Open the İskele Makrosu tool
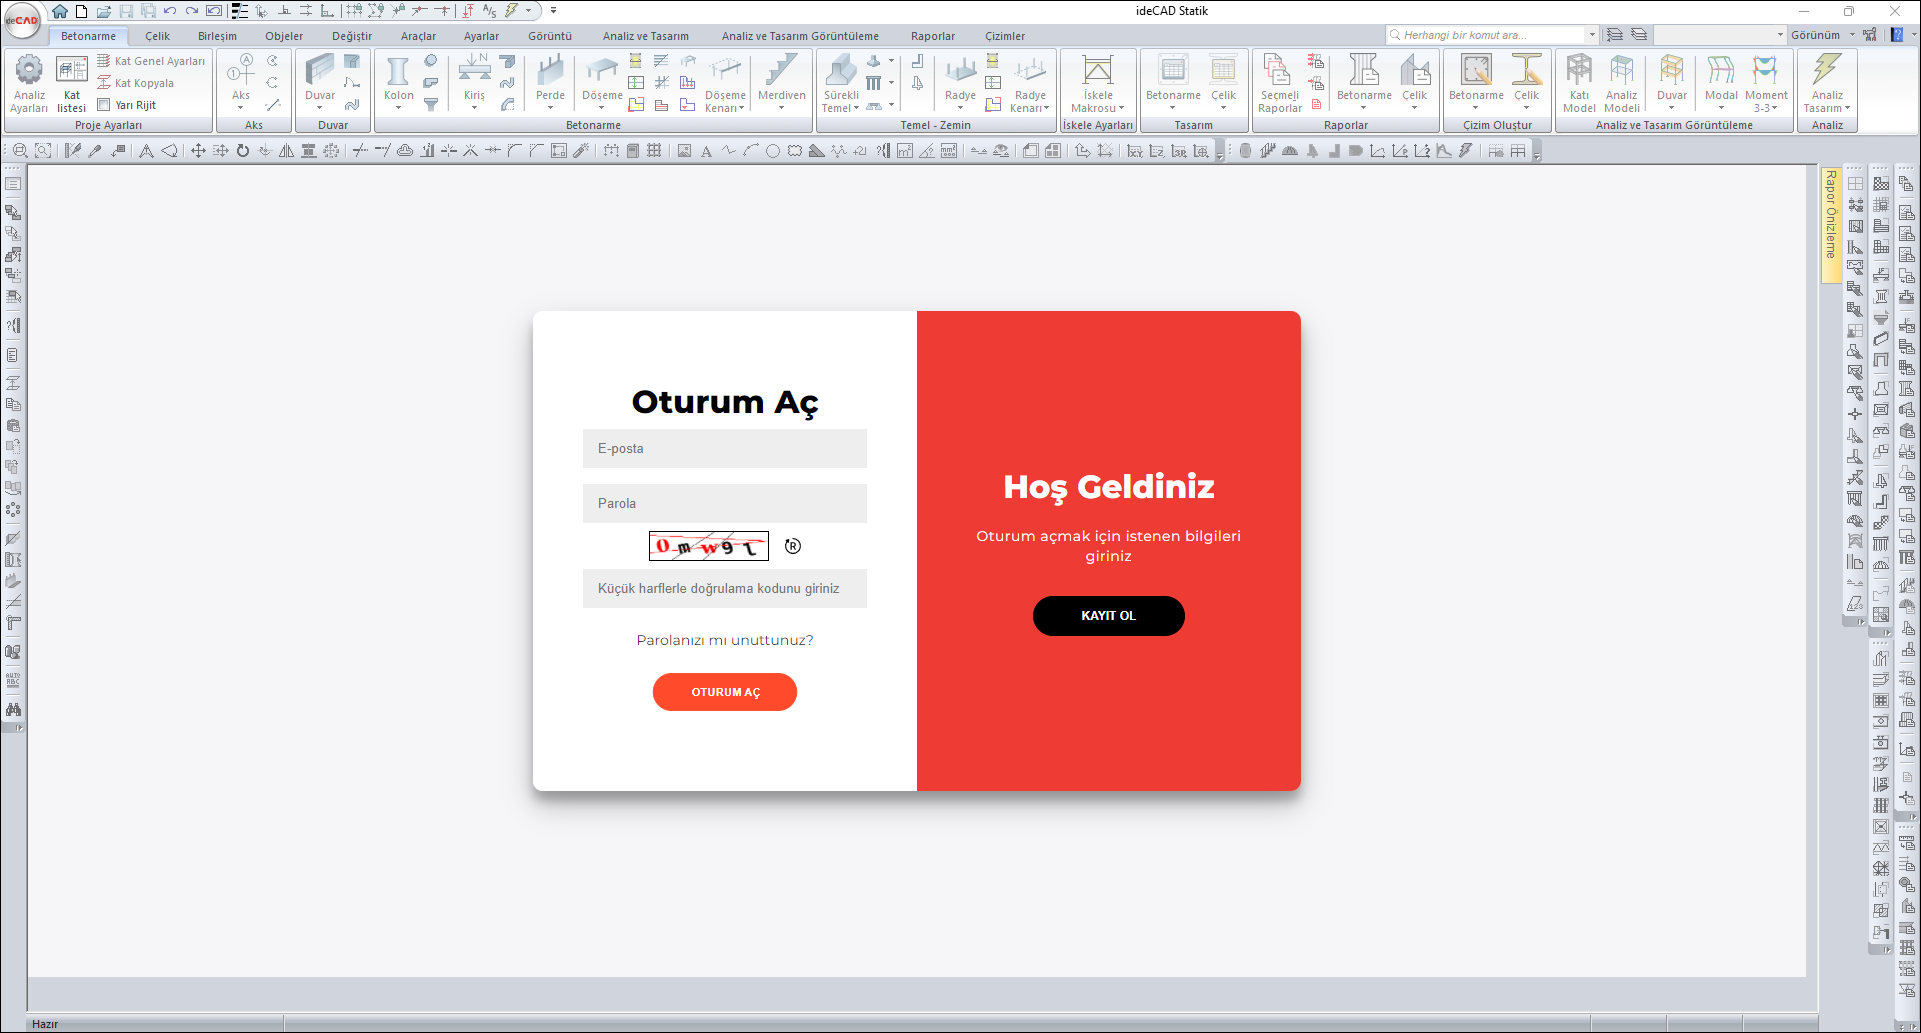 (x=1097, y=72)
